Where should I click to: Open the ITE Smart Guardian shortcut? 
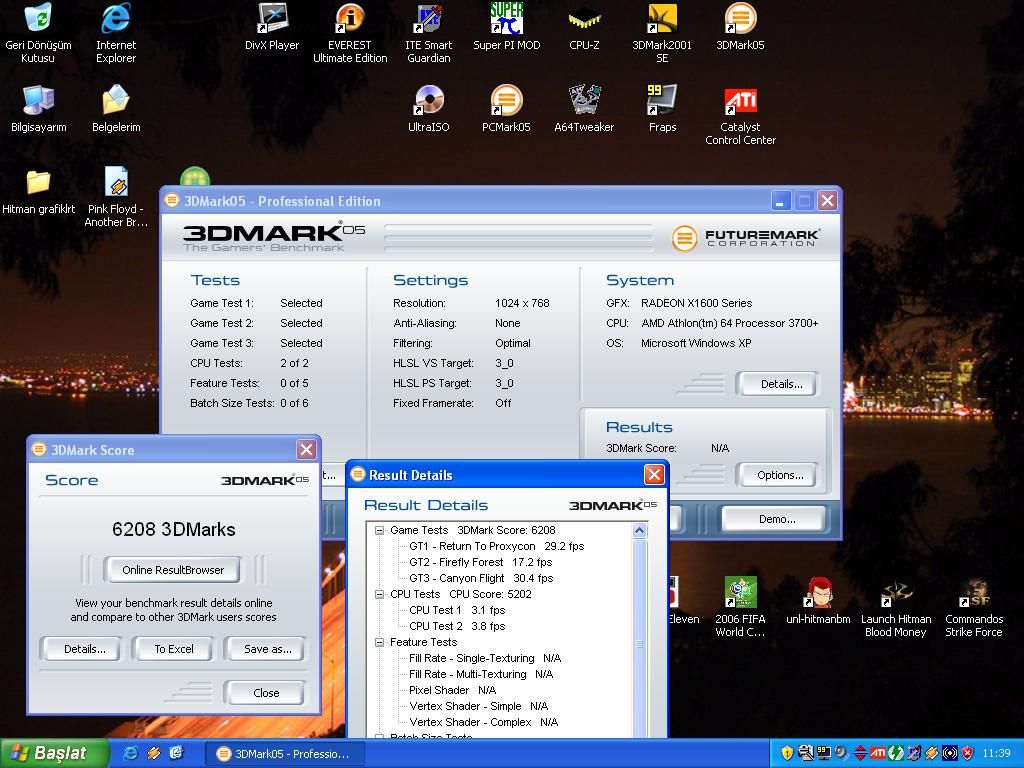point(428,33)
